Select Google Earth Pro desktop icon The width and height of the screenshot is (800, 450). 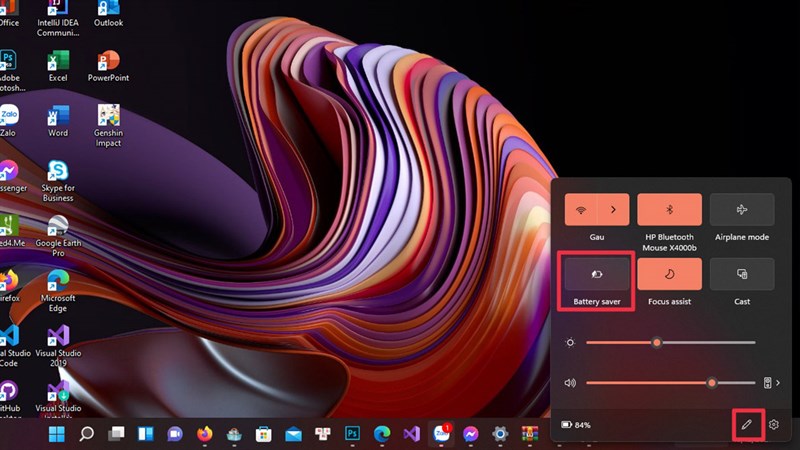click(58, 236)
